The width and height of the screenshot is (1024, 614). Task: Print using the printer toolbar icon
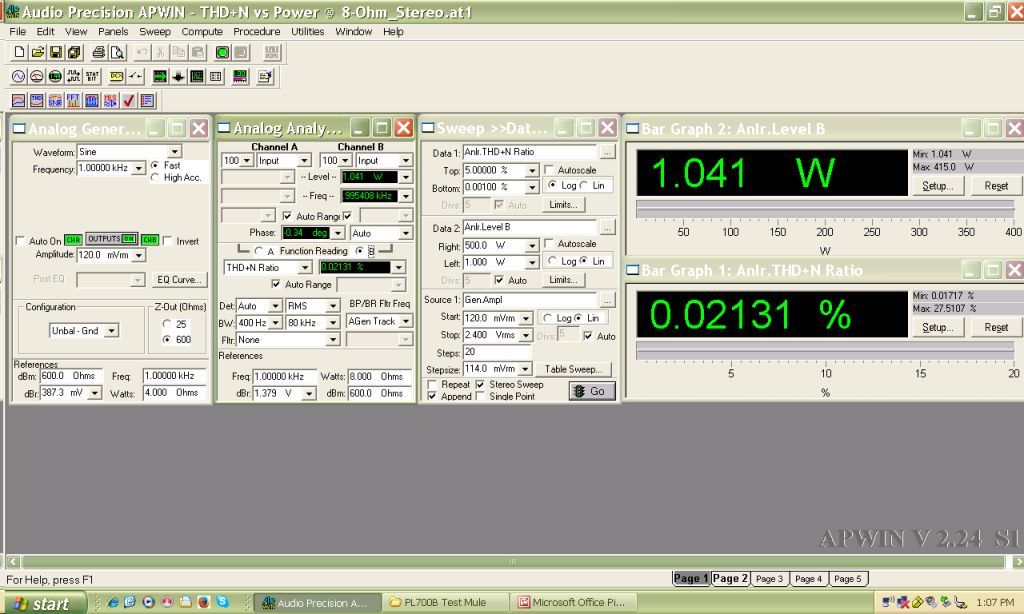(99, 52)
